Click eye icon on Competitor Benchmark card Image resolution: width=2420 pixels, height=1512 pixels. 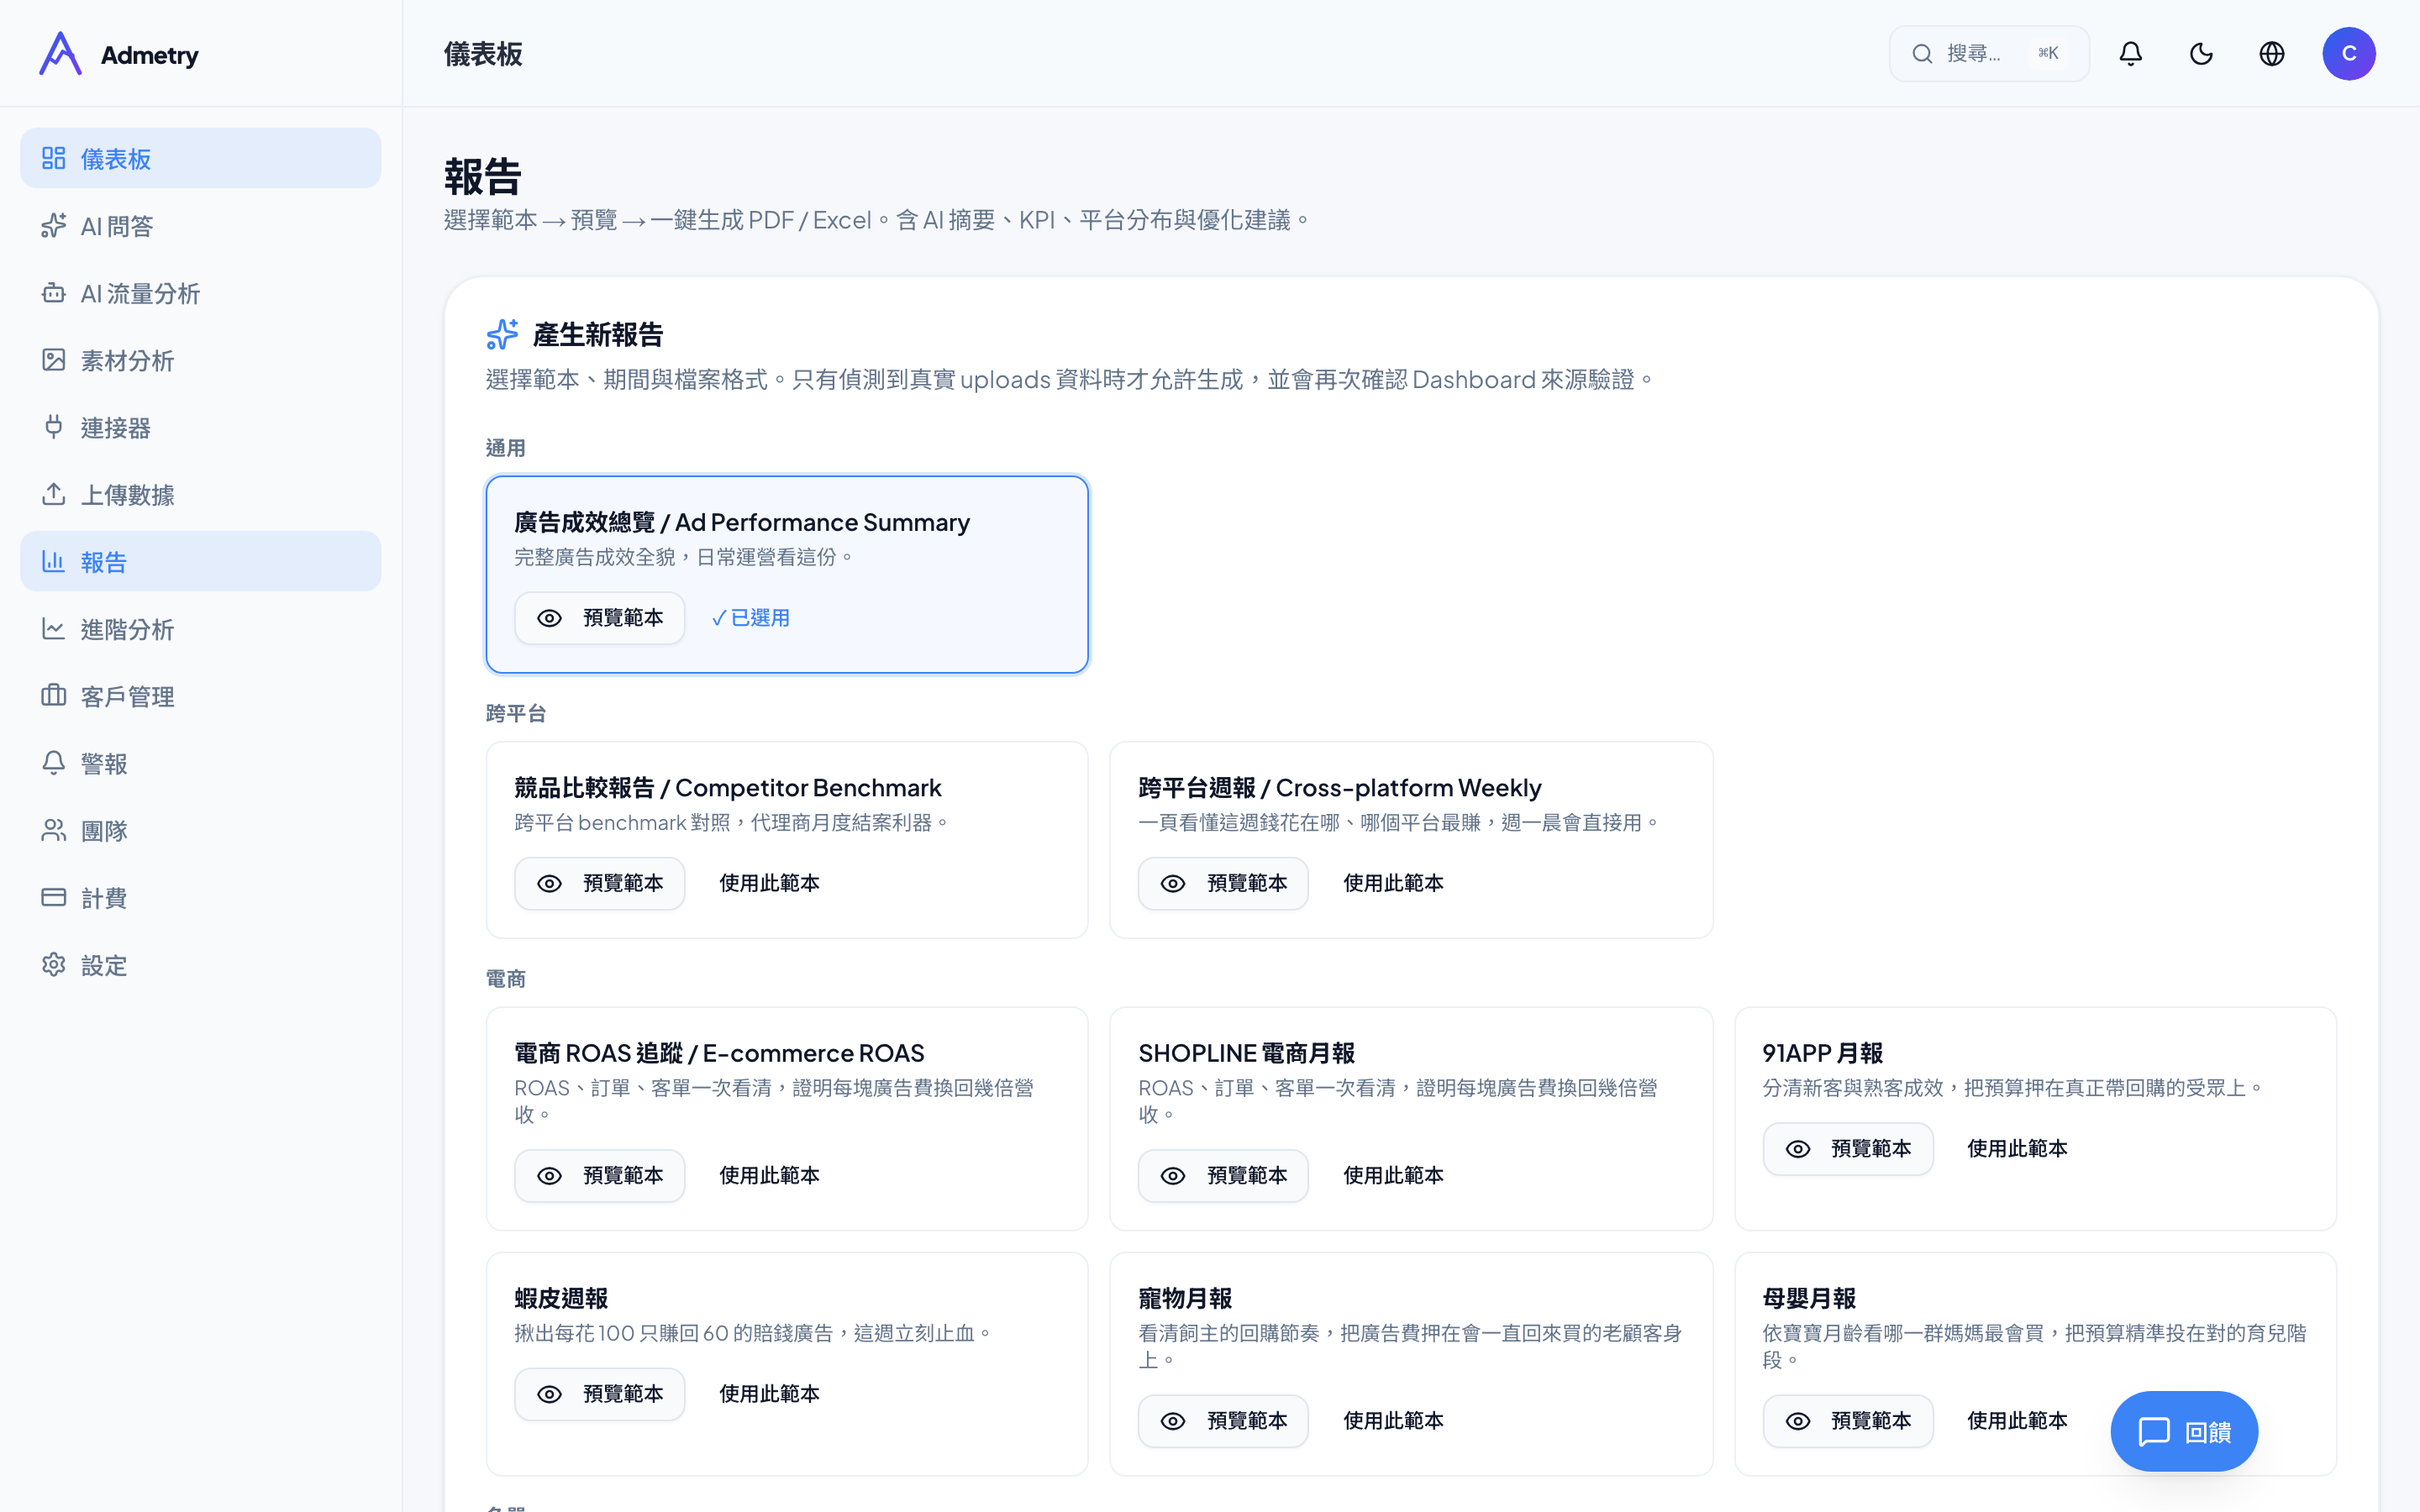coord(550,884)
